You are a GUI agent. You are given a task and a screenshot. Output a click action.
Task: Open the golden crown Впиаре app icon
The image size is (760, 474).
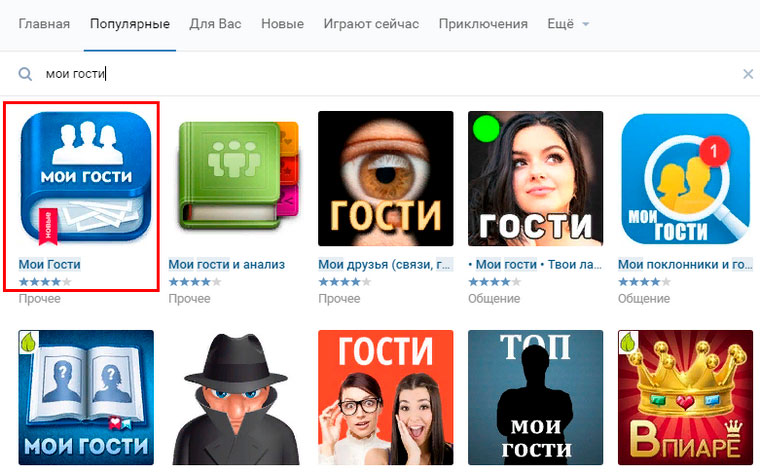coord(685,397)
